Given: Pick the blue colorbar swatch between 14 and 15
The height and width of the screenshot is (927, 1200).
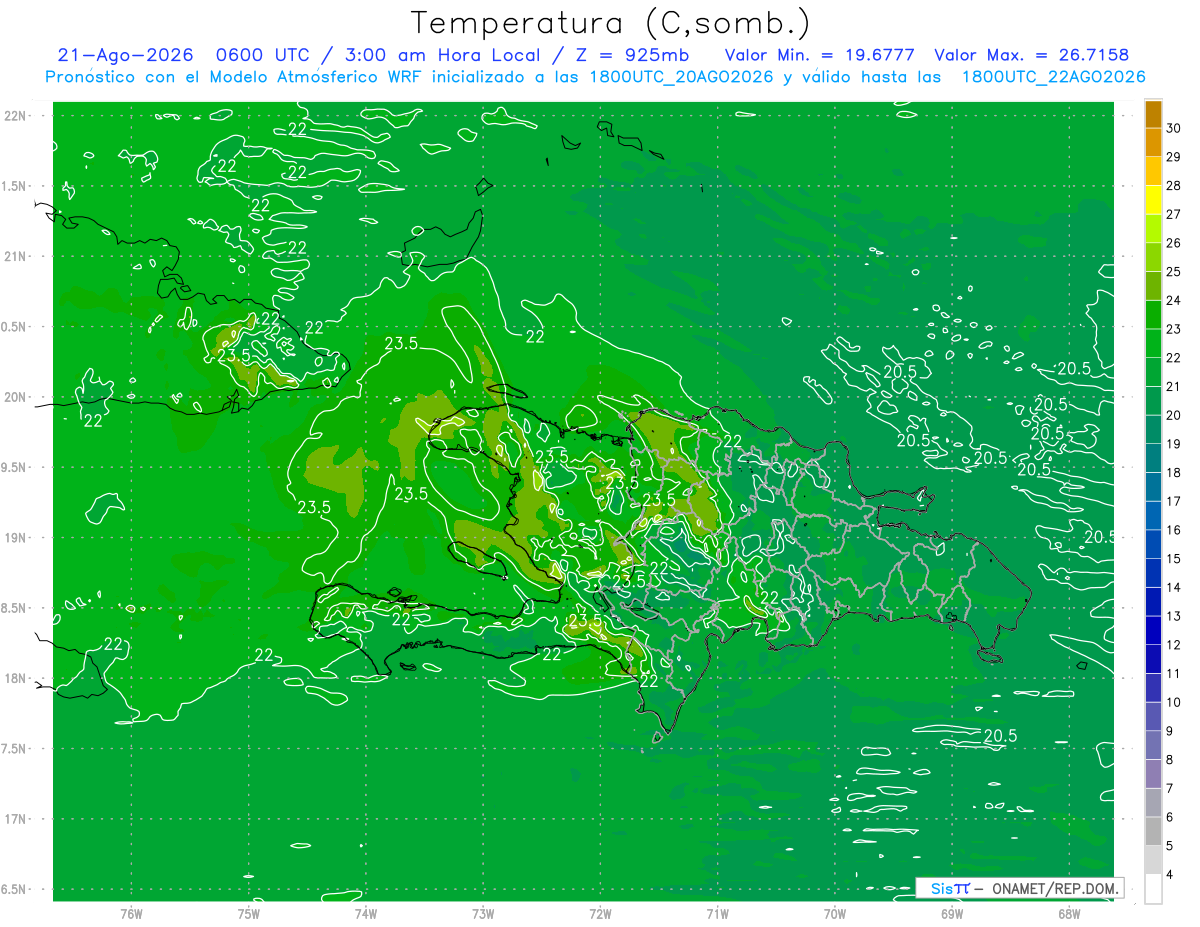Looking at the screenshot, I should click(x=1153, y=573).
